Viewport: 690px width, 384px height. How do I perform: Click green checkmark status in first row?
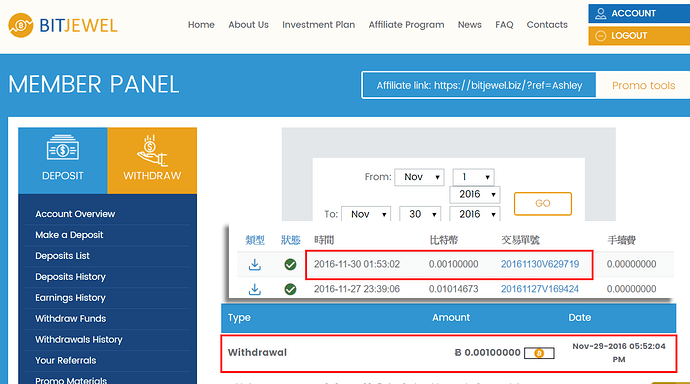click(290, 264)
